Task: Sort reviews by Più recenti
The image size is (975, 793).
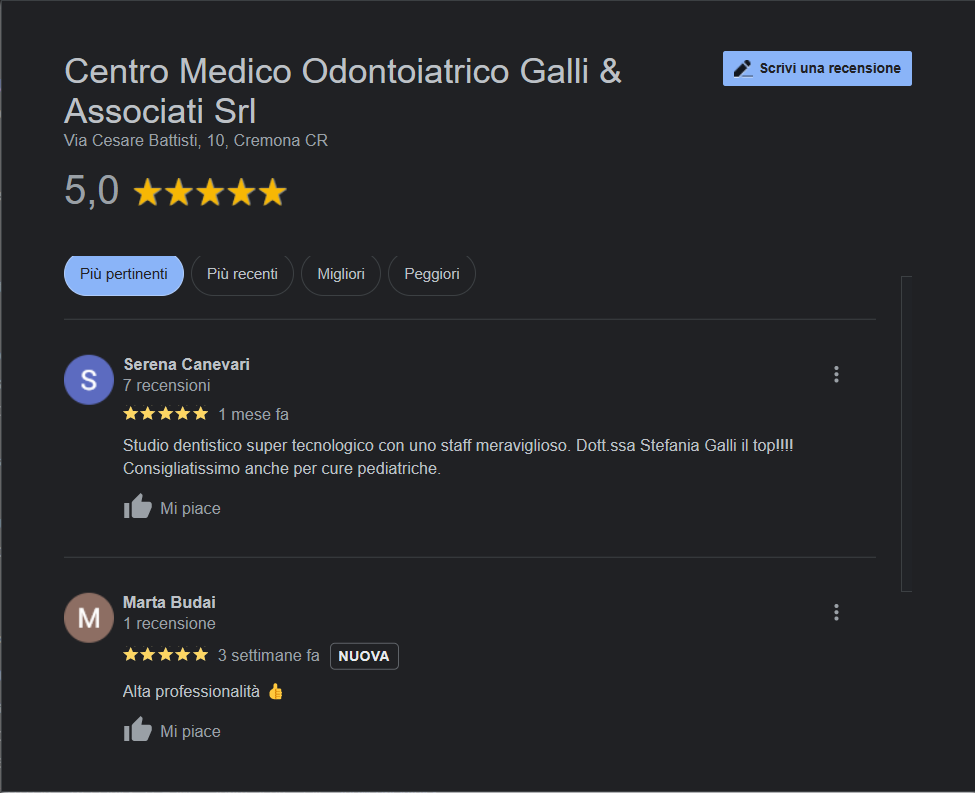Action: pos(242,274)
